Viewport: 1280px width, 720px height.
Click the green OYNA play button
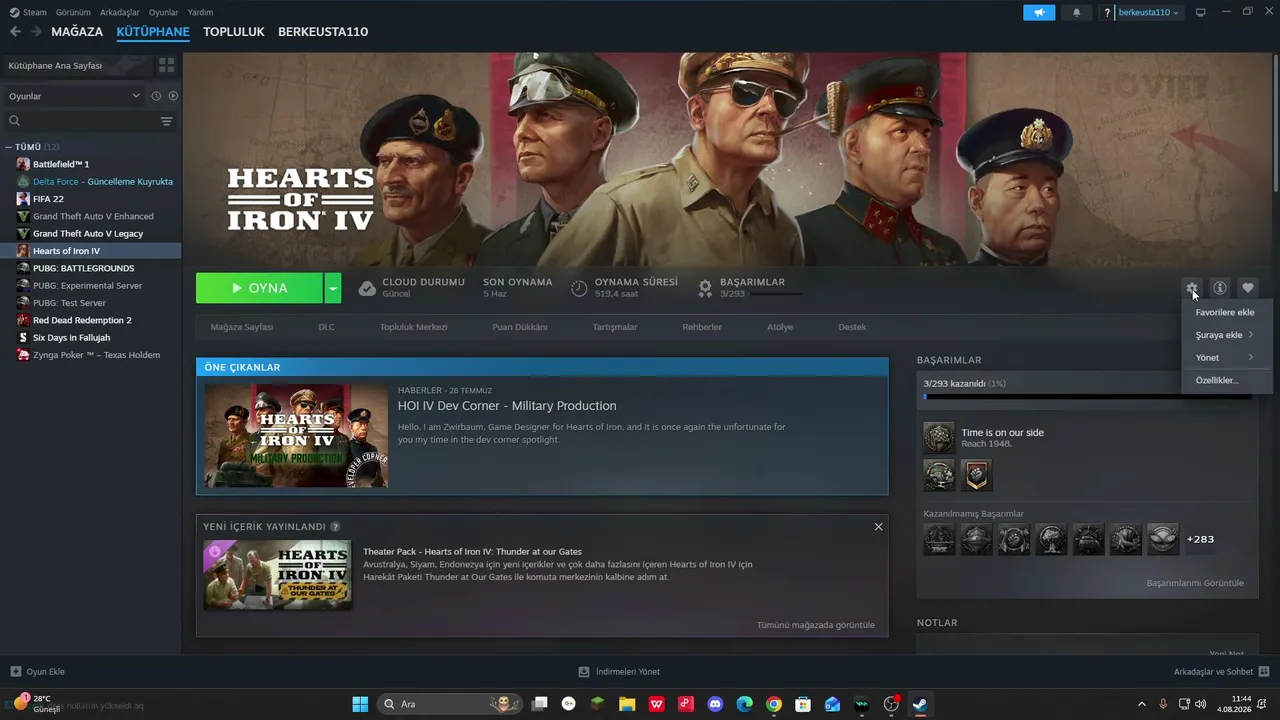tap(260, 288)
